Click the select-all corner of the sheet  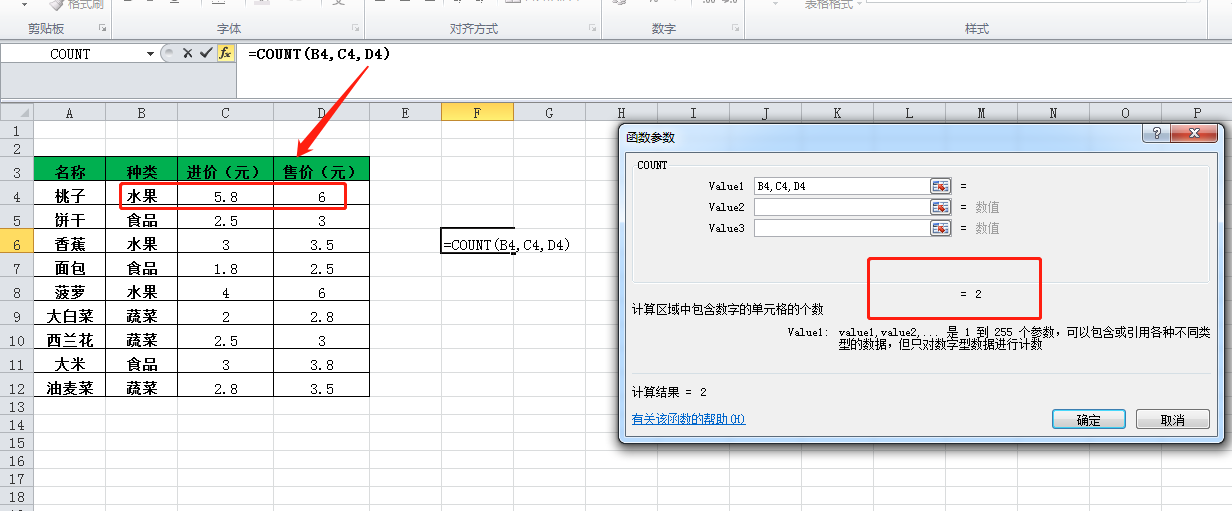tap(16, 113)
